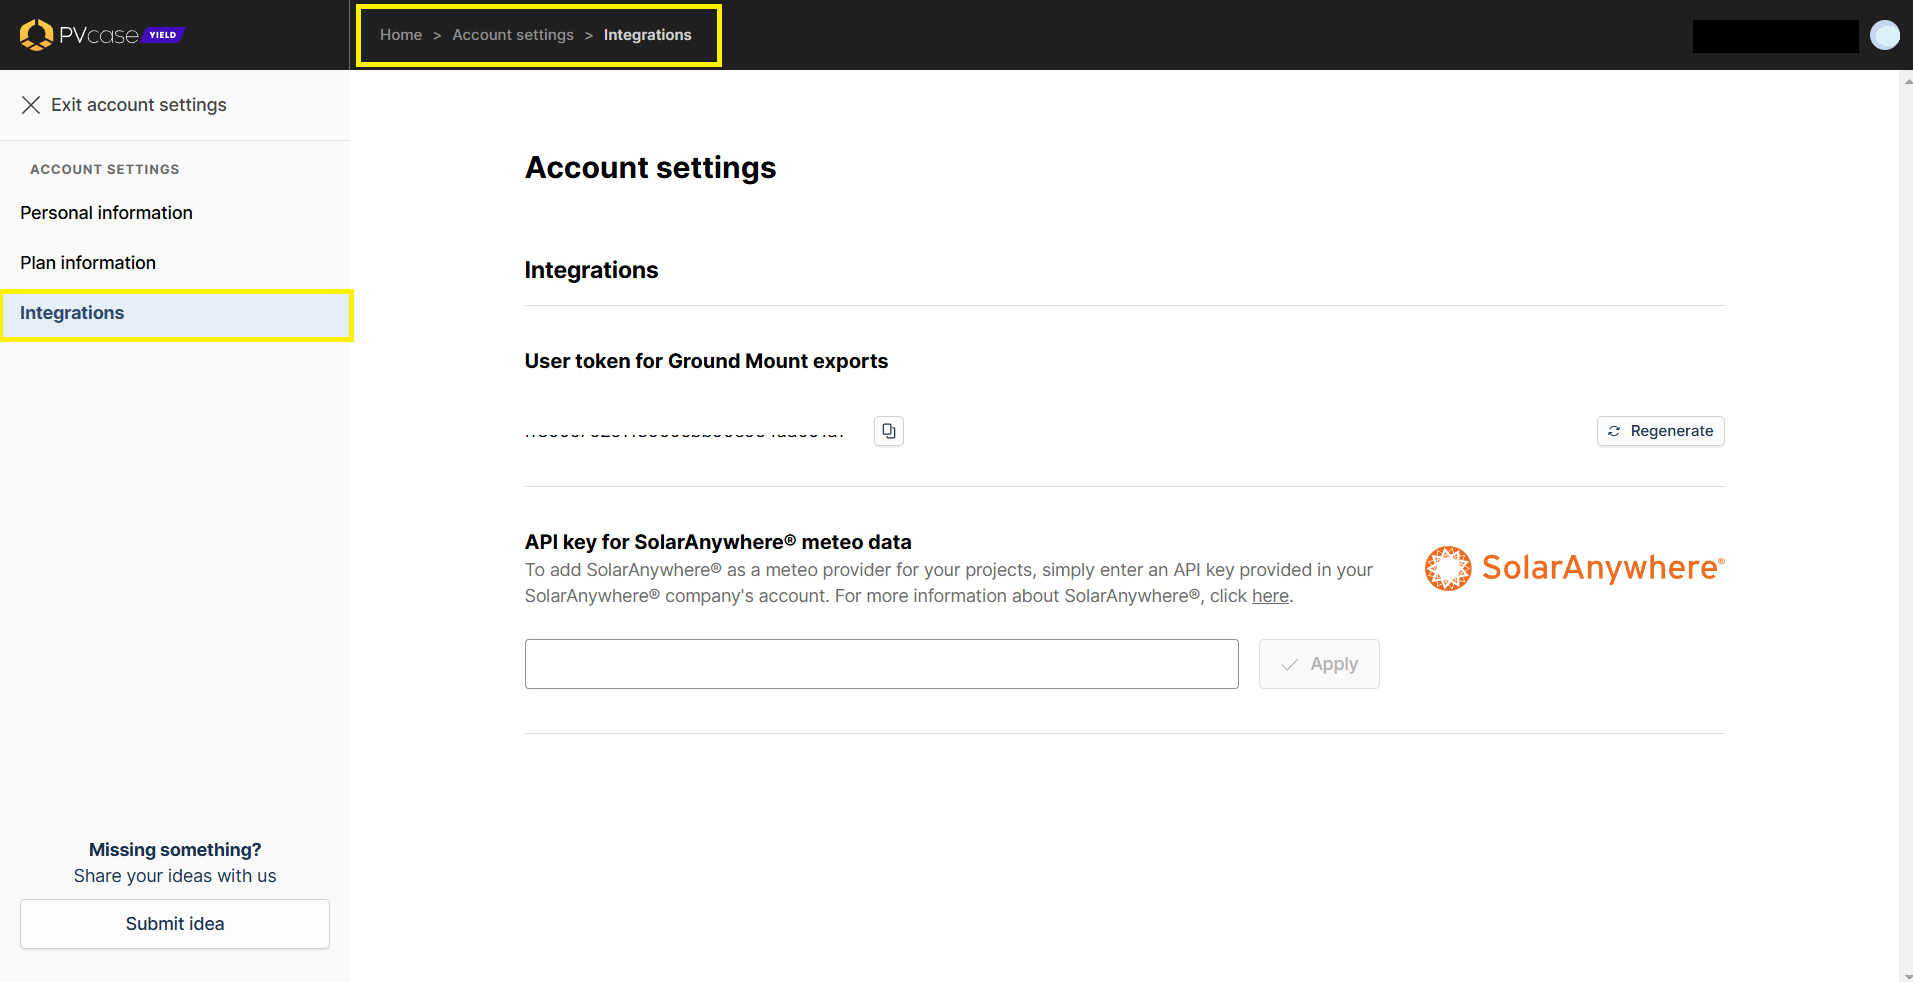This screenshot has width=1913, height=982.
Task: Open the 'here' SolarAnywhere info link
Action: tap(1270, 596)
